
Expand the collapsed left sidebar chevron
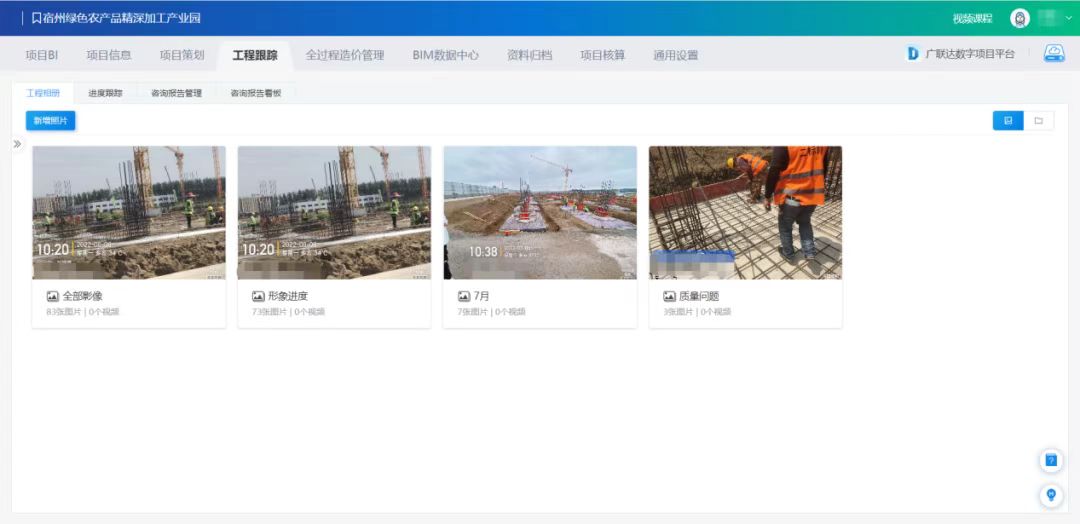(x=17, y=144)
